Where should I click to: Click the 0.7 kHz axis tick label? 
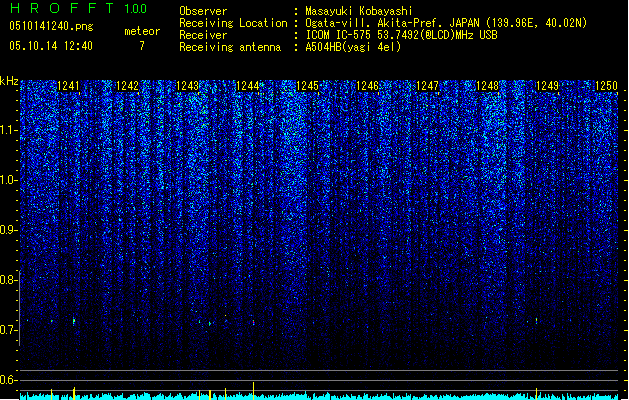(x=8, y=330)
